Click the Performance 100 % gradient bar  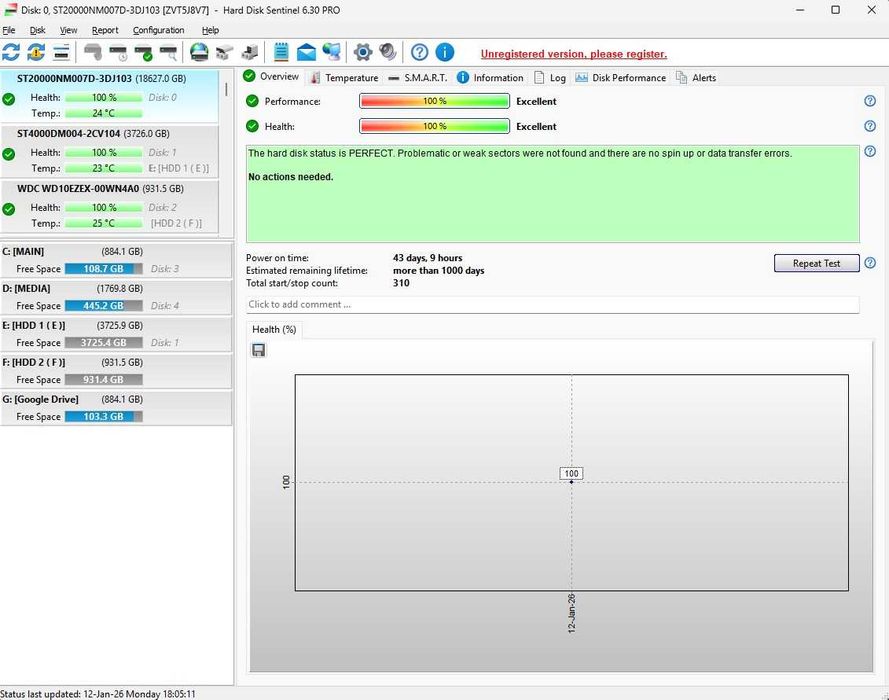tap(434, 101)
